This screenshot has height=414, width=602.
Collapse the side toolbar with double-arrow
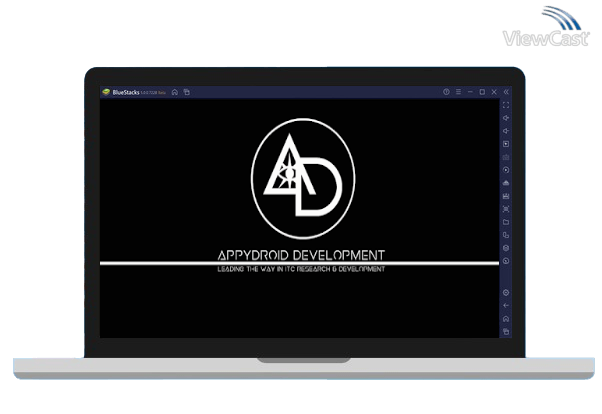506,92
